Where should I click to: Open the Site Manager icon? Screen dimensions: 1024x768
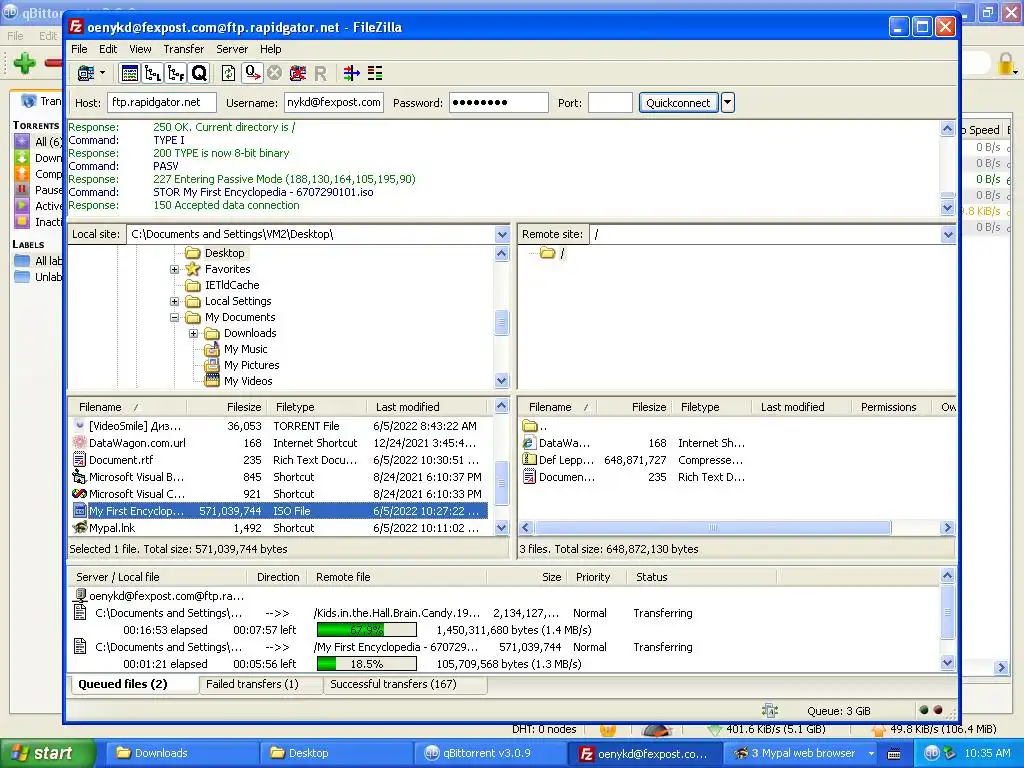[x=86, y=73]
